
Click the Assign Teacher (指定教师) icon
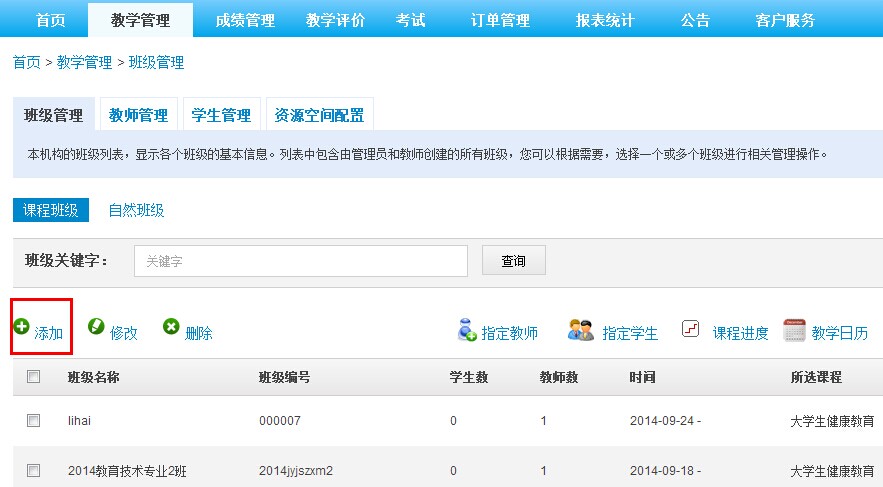(466, 329)
